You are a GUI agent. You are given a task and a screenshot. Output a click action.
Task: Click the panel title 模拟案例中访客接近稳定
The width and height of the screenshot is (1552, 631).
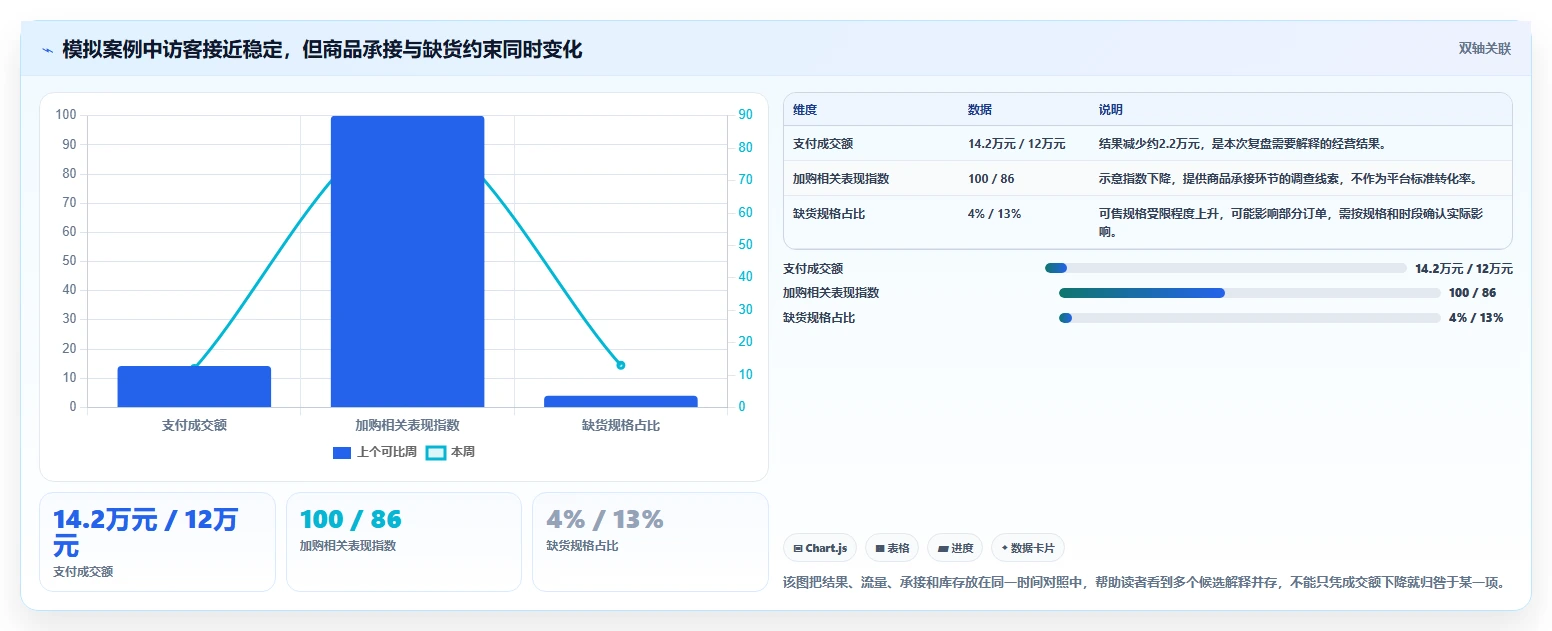pyautogui.click(x=322, y=49)
